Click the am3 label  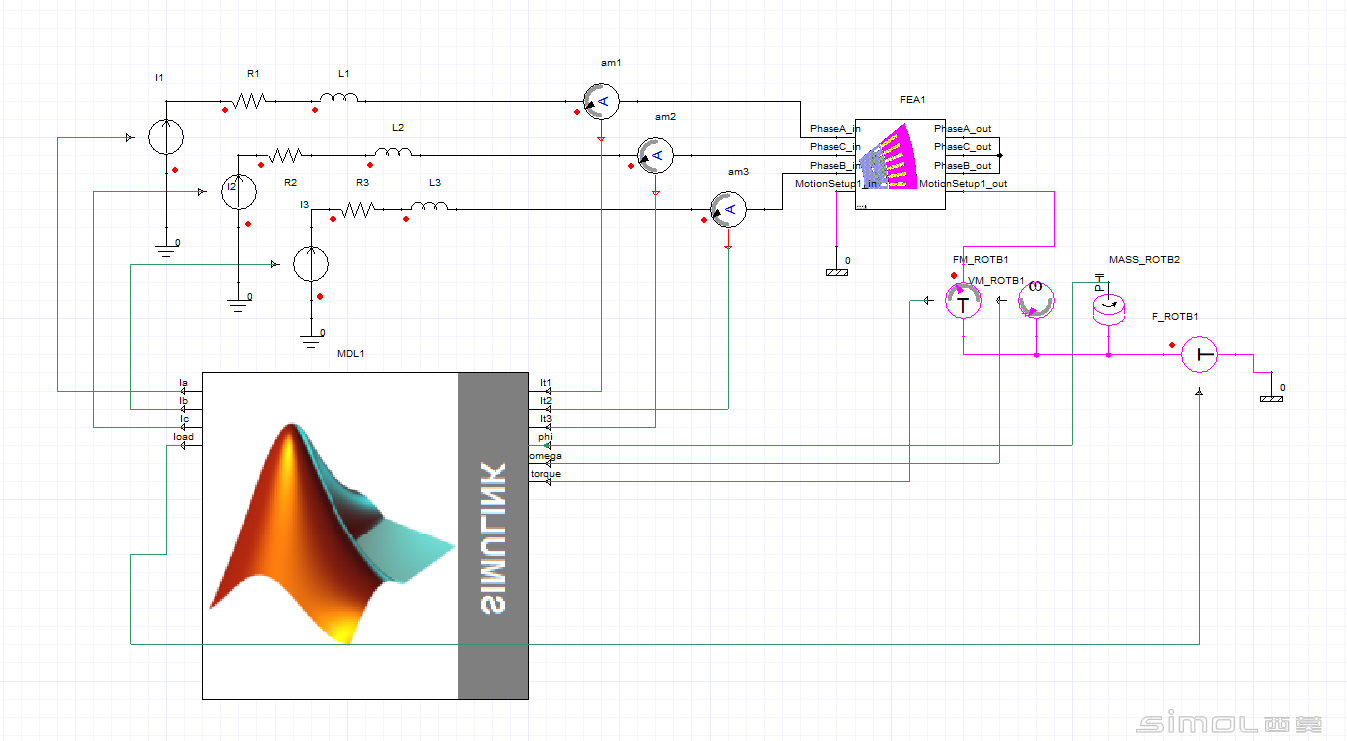pyautogui.click(x=738, y=172)
